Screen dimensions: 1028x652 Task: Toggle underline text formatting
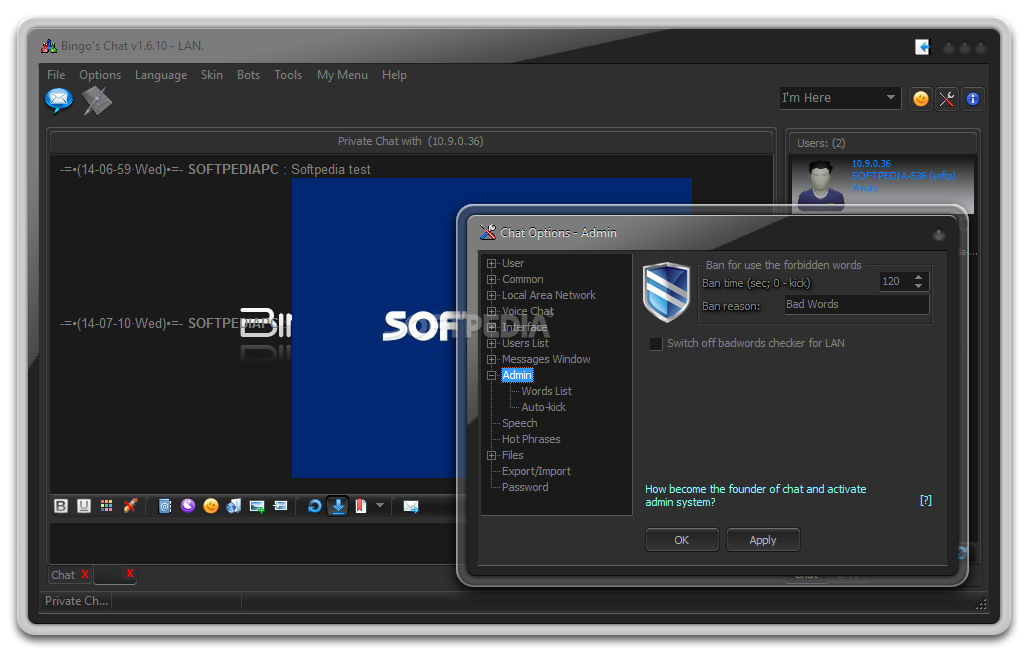click(84, 506)
